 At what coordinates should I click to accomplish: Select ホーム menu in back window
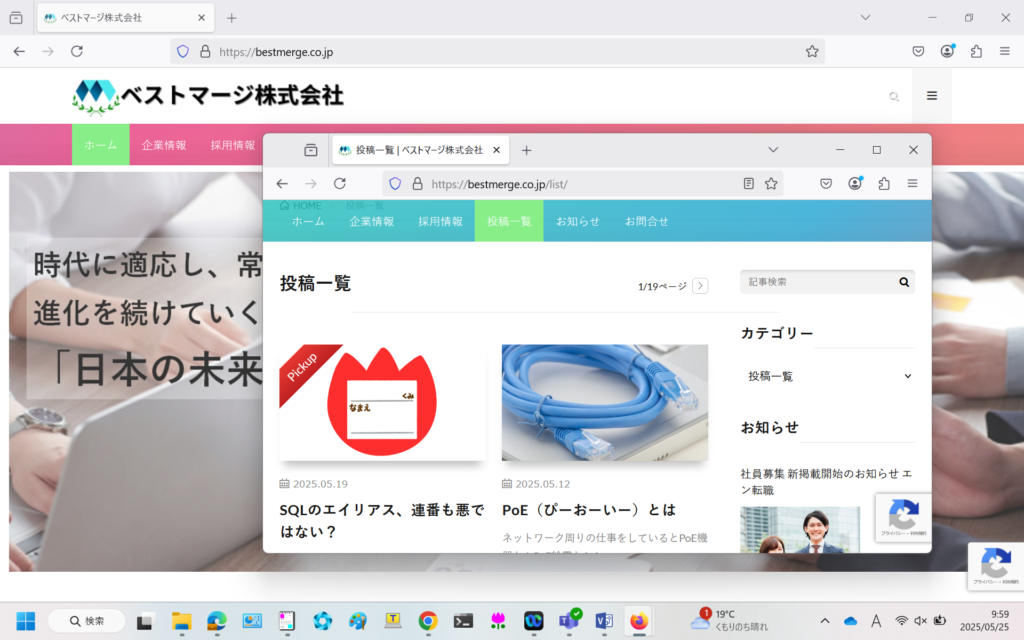[101, 145]
